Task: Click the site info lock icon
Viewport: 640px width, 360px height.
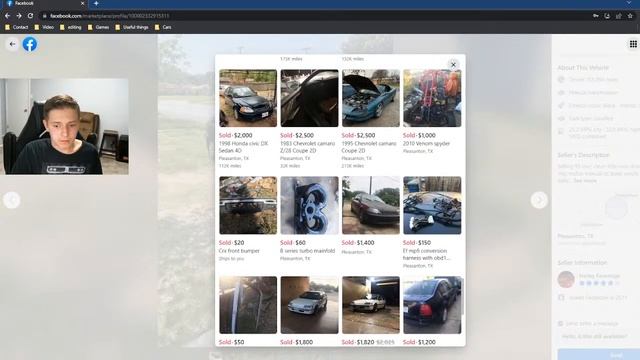Action: click(x=44, y=16)
